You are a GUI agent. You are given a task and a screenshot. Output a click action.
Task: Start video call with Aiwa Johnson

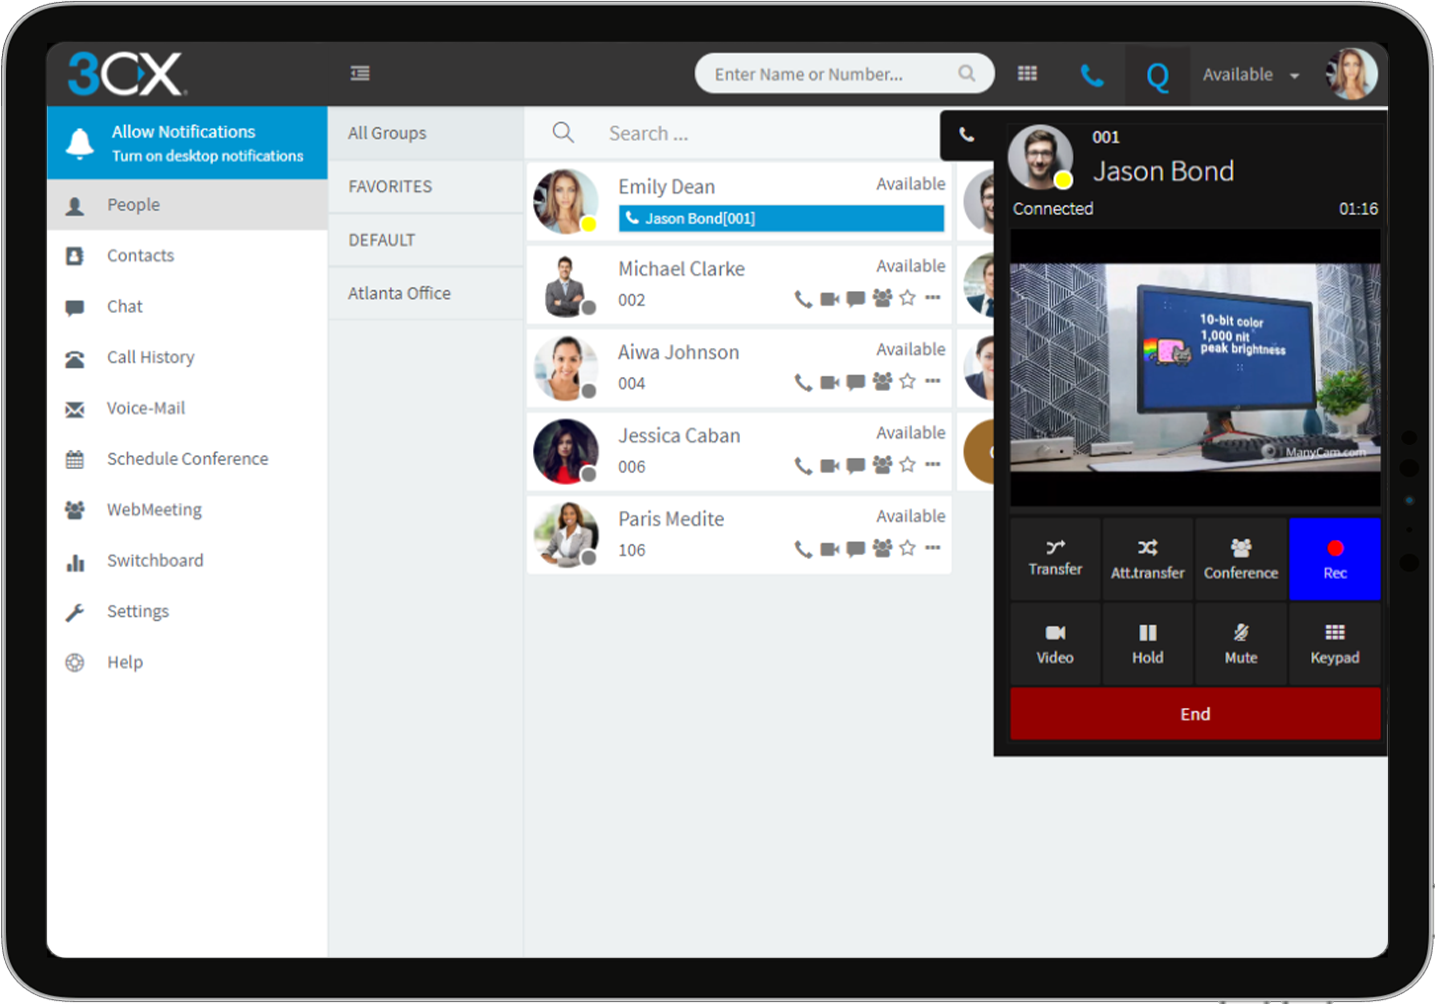point(830,382)
